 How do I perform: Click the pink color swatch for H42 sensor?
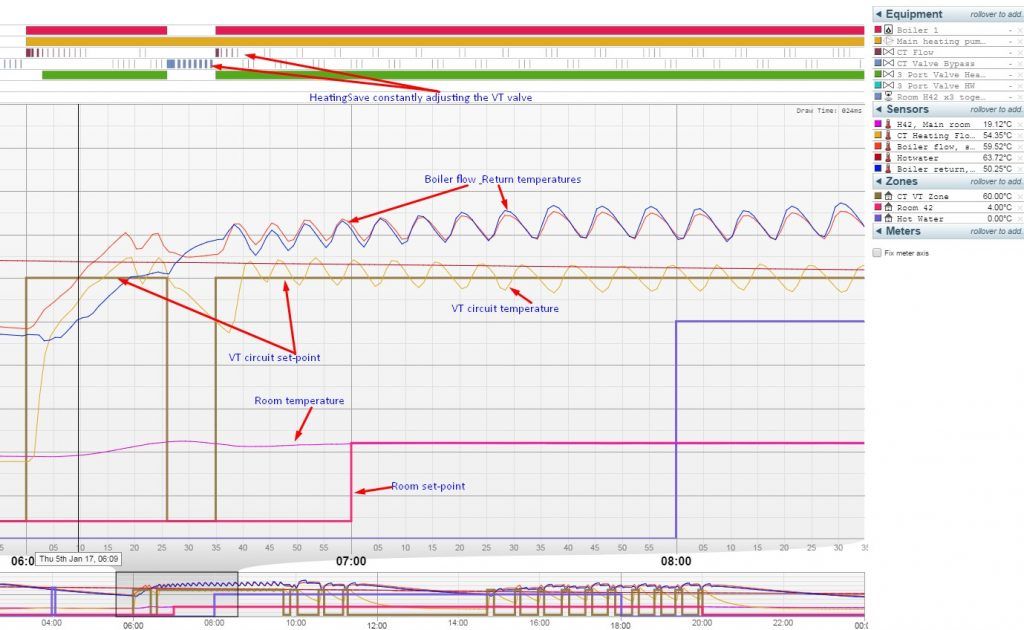pos(877,124)
